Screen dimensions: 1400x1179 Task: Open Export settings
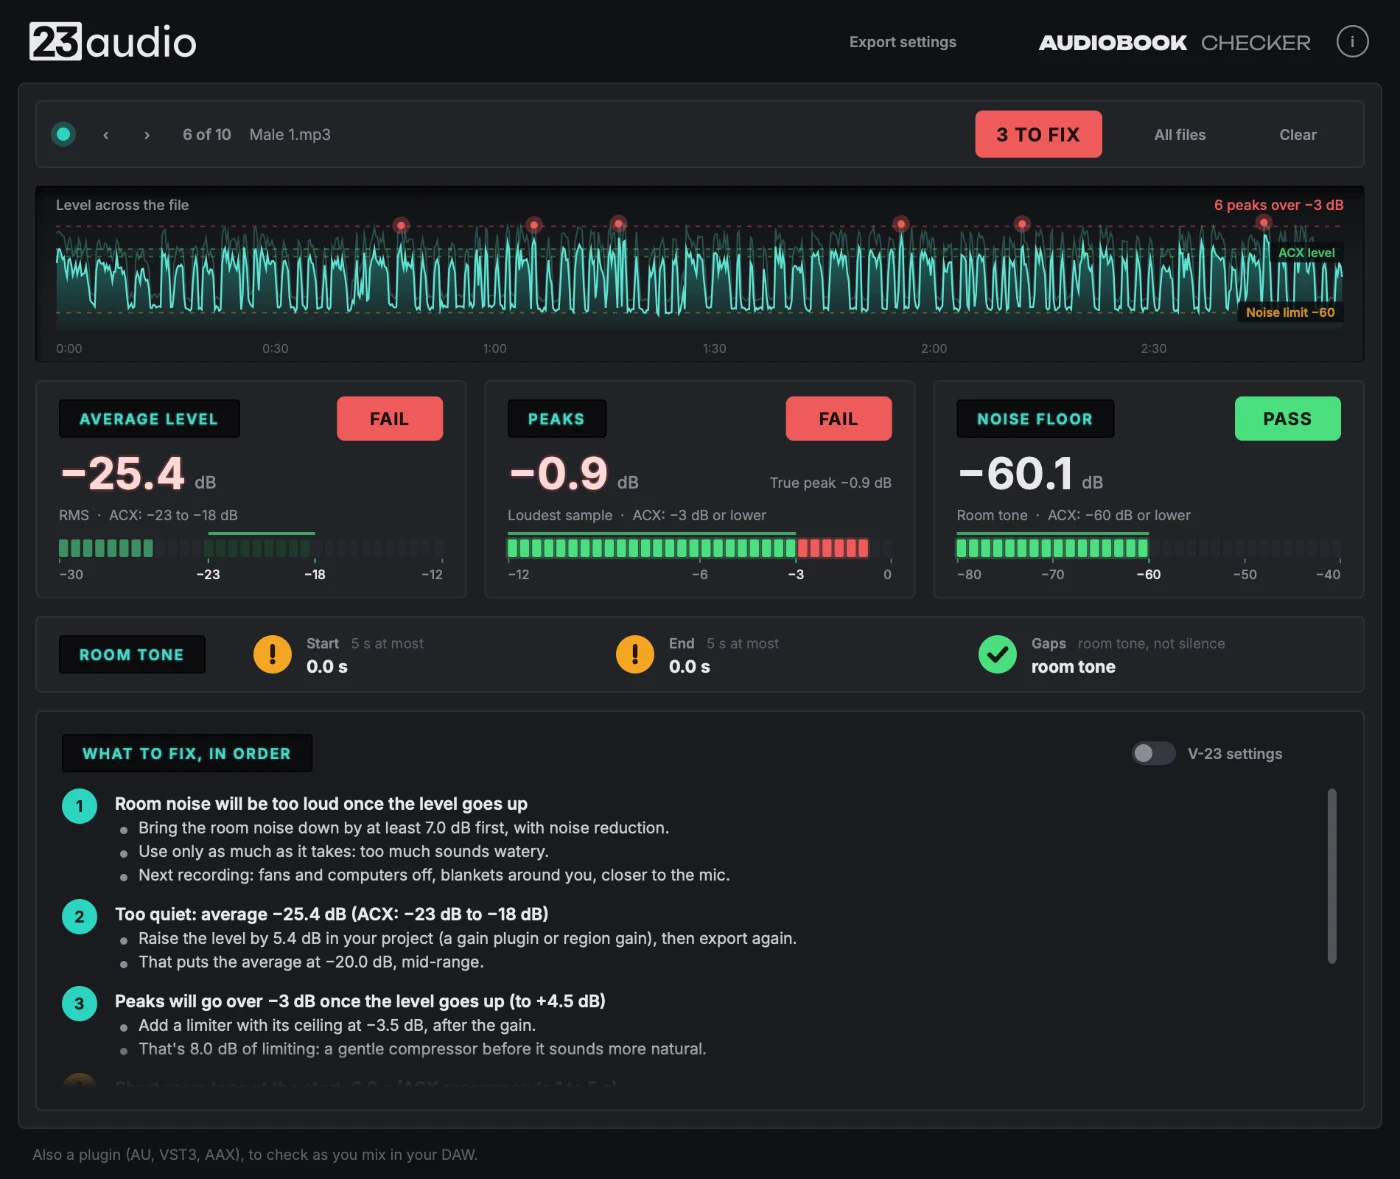click(903, 42)
